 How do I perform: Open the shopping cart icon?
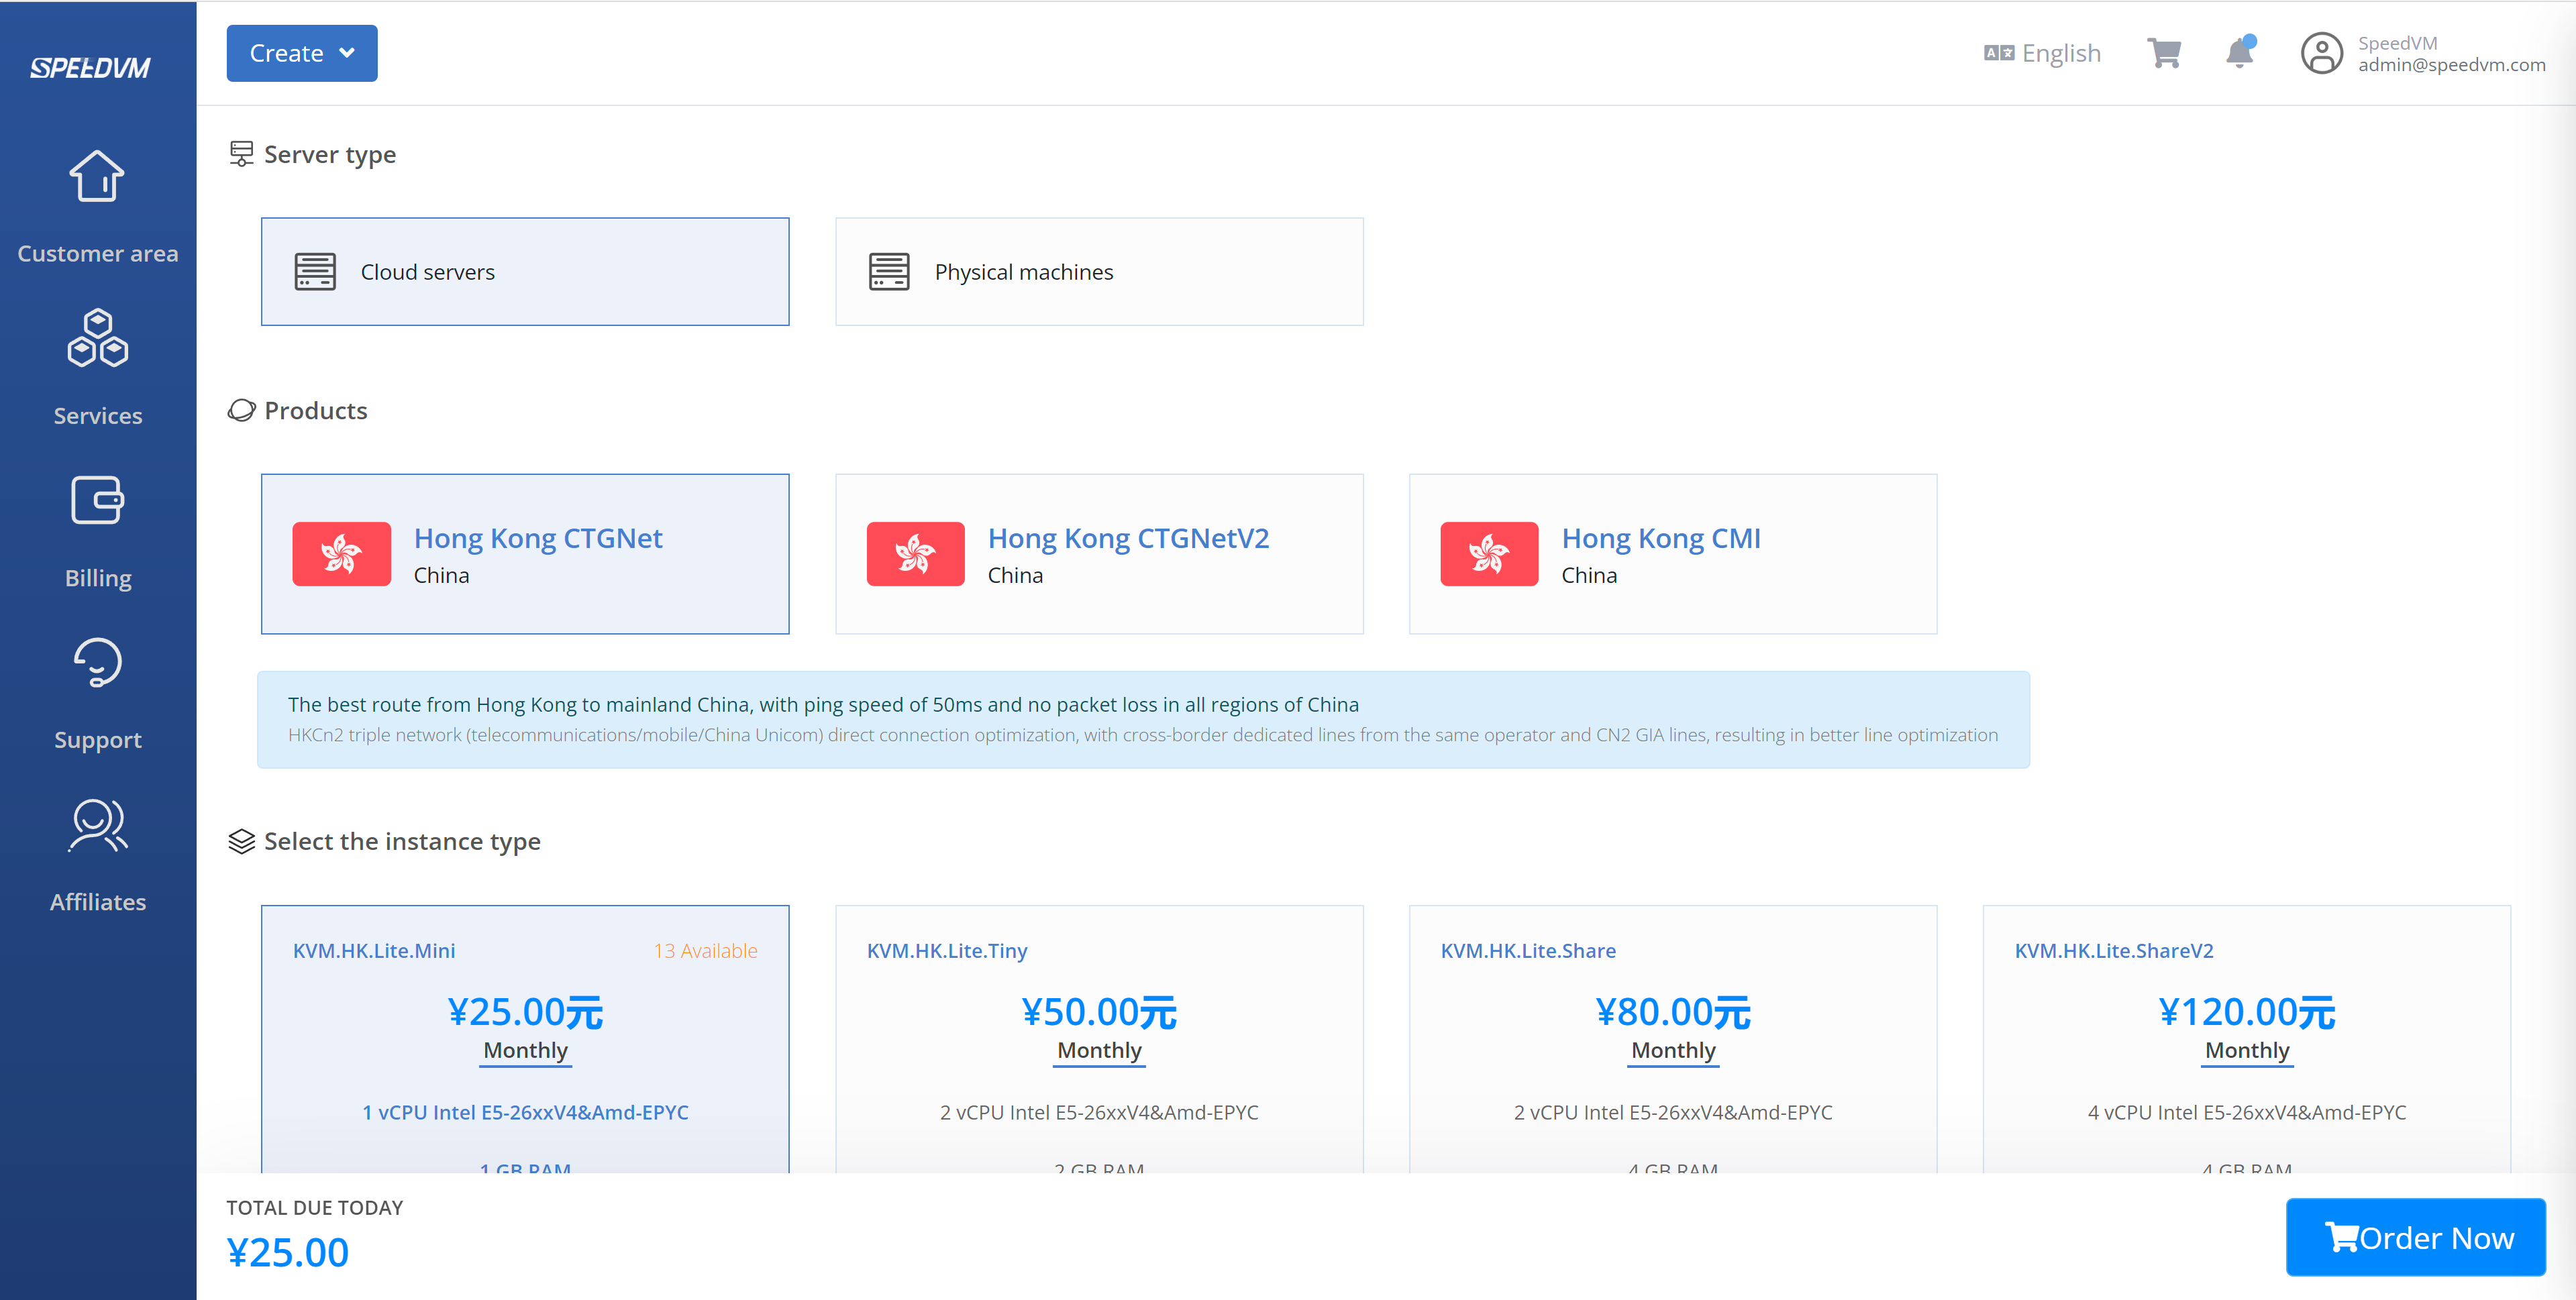click(x=2164, y=53)
